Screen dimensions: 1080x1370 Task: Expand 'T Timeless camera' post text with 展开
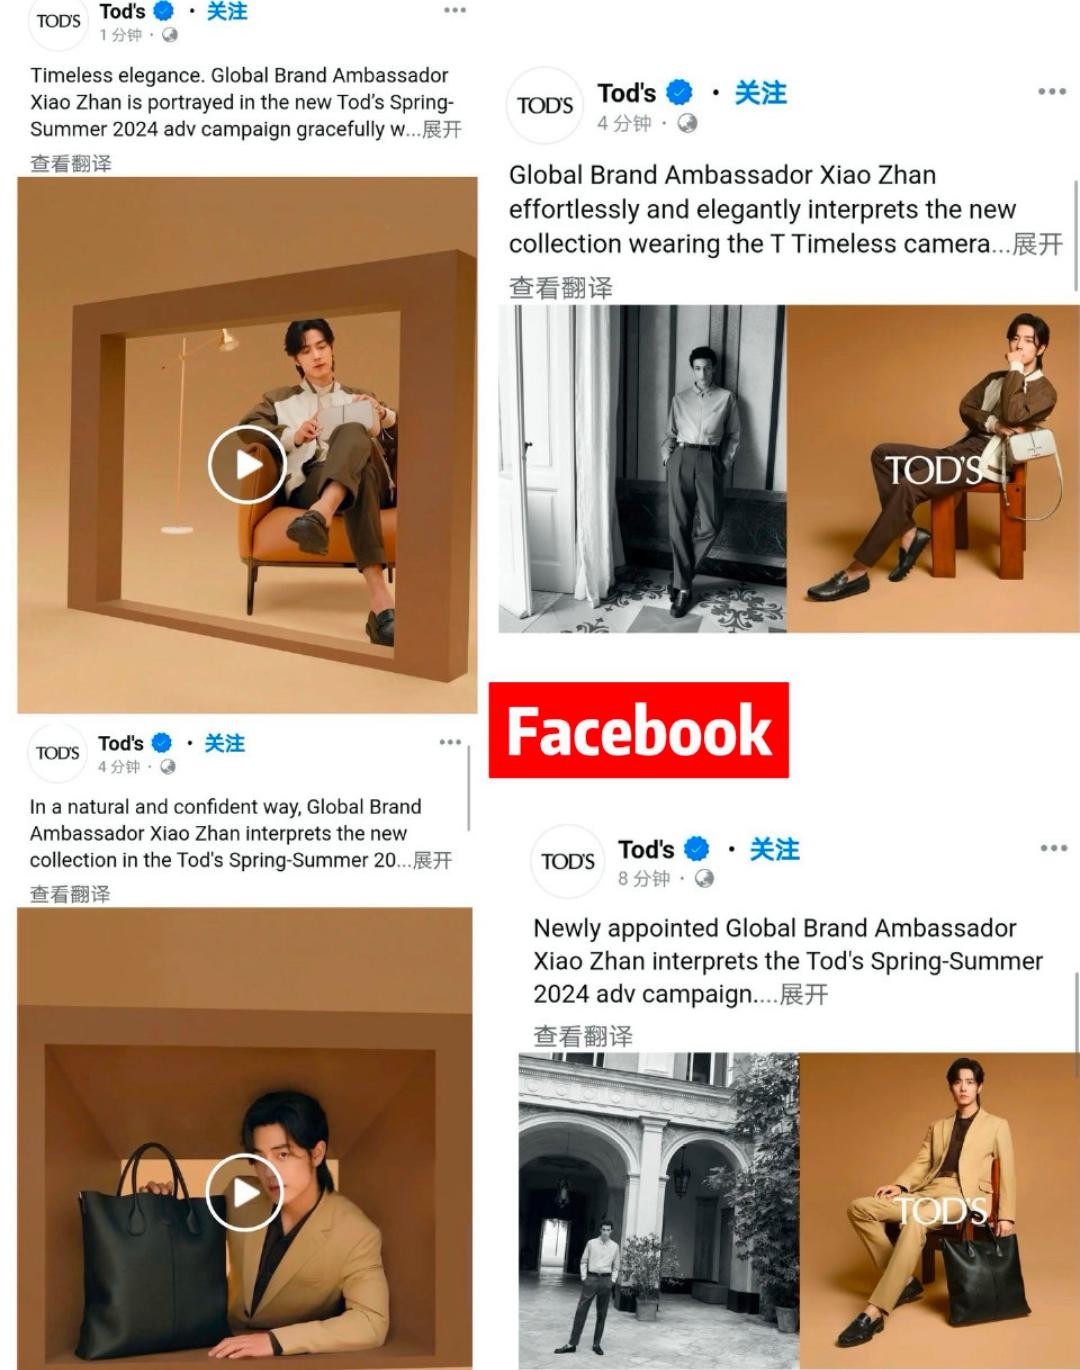pyautogui.click(x=1038, y=244)
